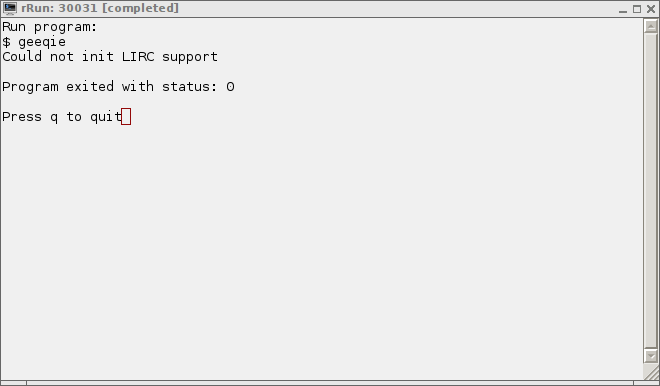Maximize the rRun window

coord(637,9)
